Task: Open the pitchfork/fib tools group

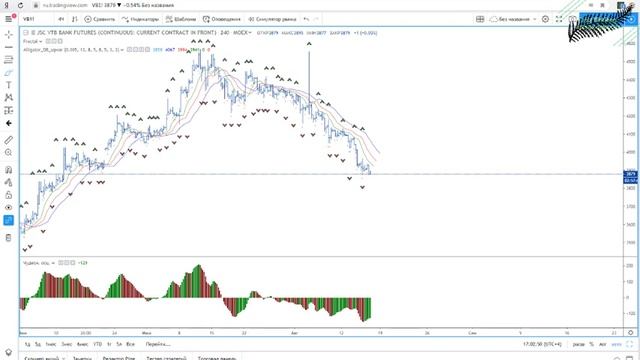Action: pyautogui.click(x=8, y=60)
